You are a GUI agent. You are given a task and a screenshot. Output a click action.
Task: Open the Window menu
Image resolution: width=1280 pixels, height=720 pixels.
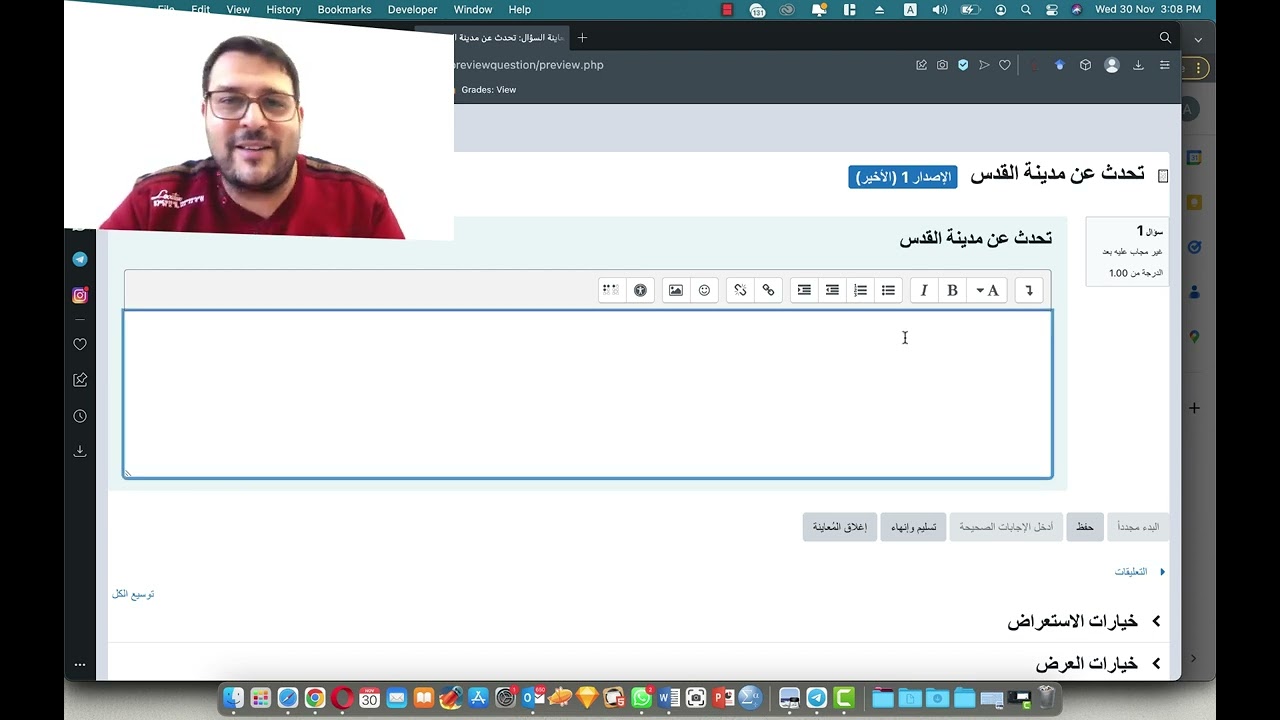(x=473, y=9)
